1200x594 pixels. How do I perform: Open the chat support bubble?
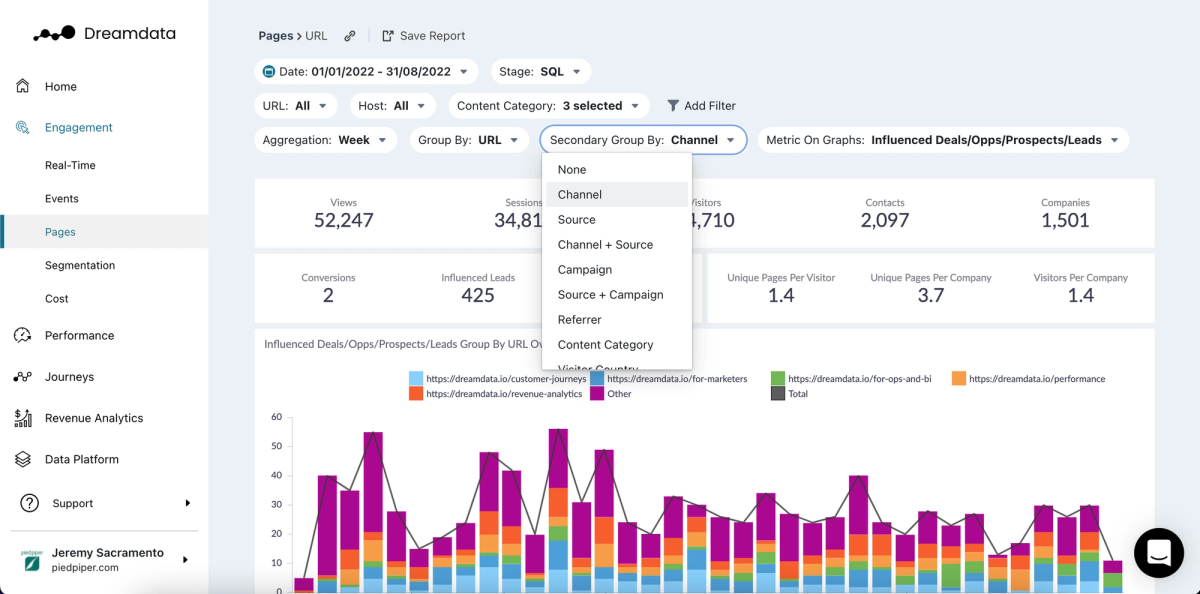1158,552
